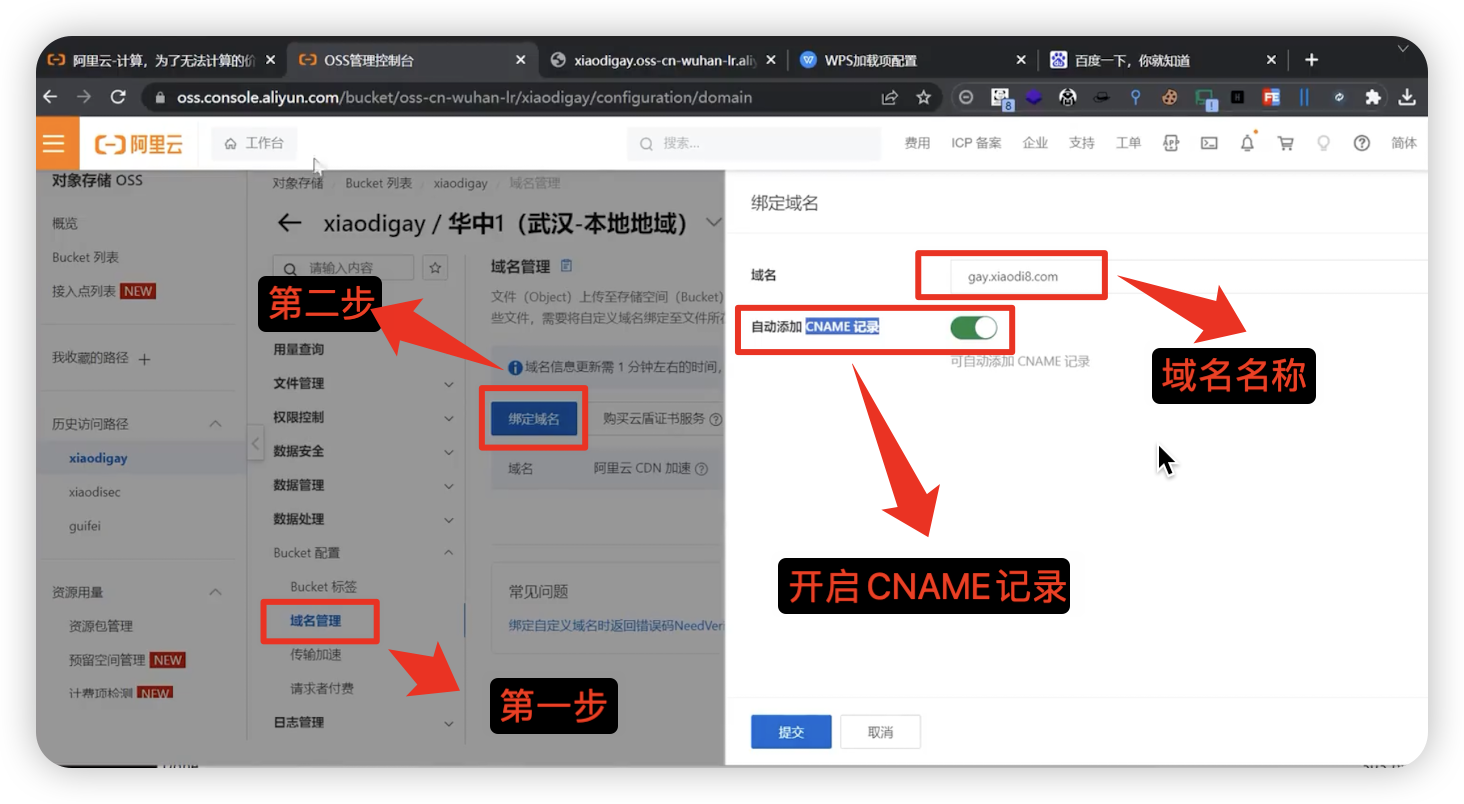Open the ICP 备案 top menu
Screen dimensions: 1464x804
click(x=976, y=143)
